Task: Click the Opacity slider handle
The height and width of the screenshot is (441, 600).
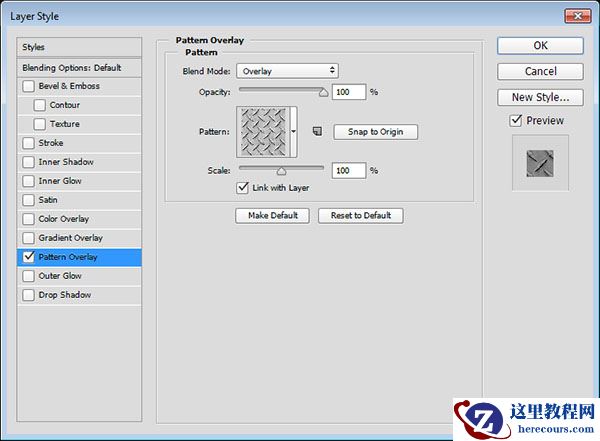Action: coord(324,93)
